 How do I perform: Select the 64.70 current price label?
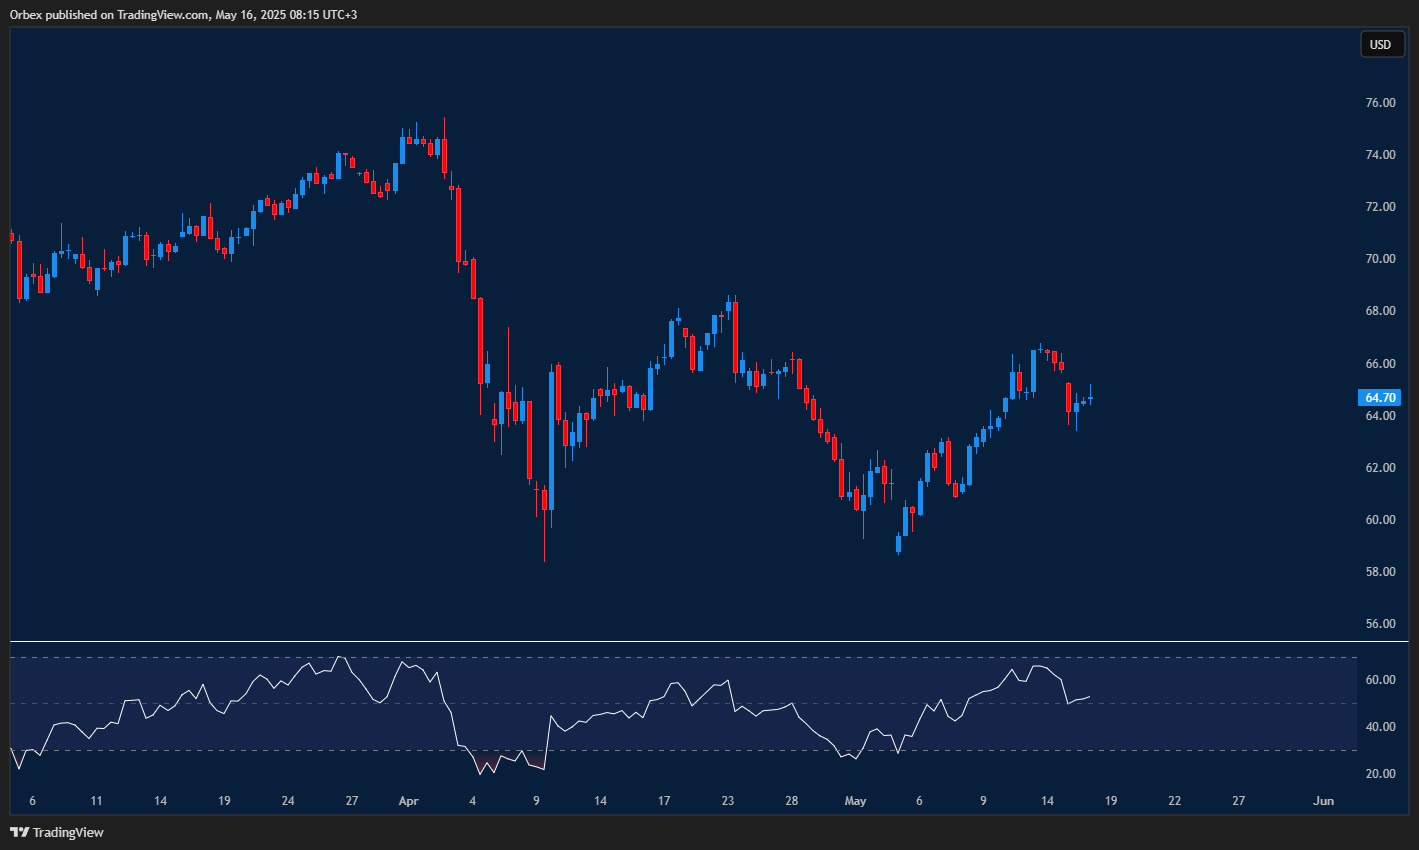(1380, 398)
